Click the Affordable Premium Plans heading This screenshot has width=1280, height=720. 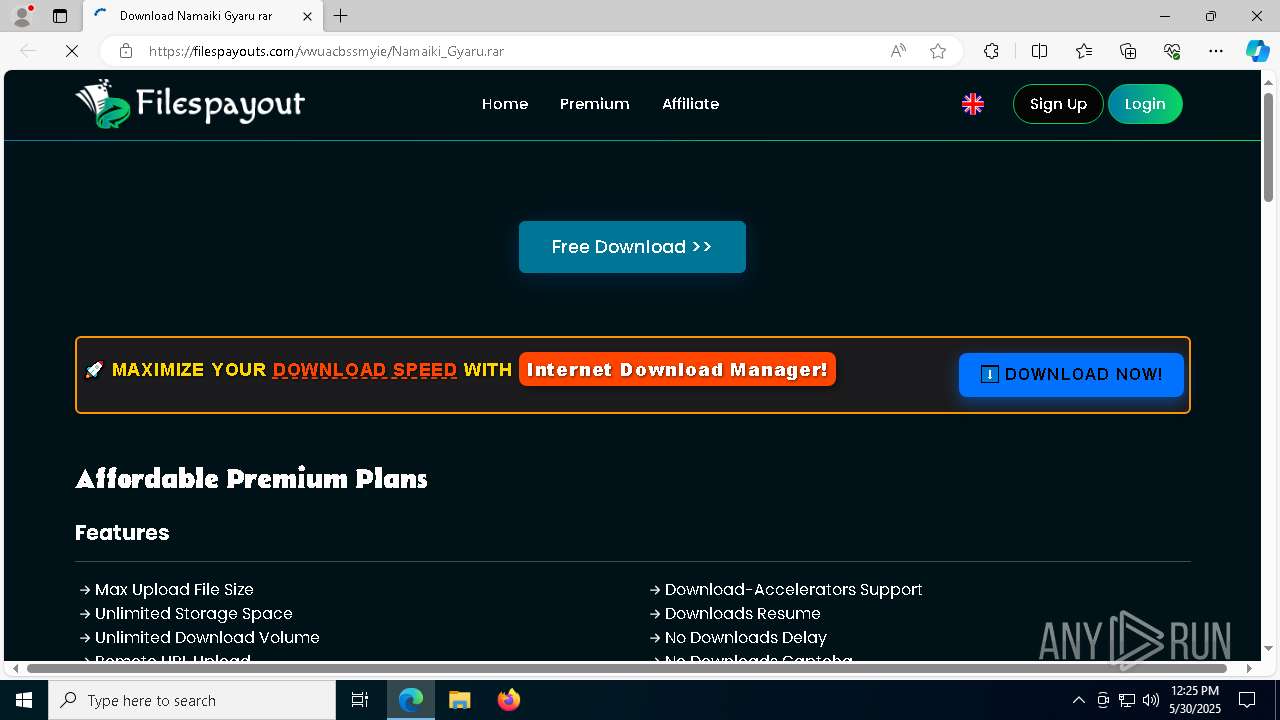pyautogui.click(x=251, y=479)
